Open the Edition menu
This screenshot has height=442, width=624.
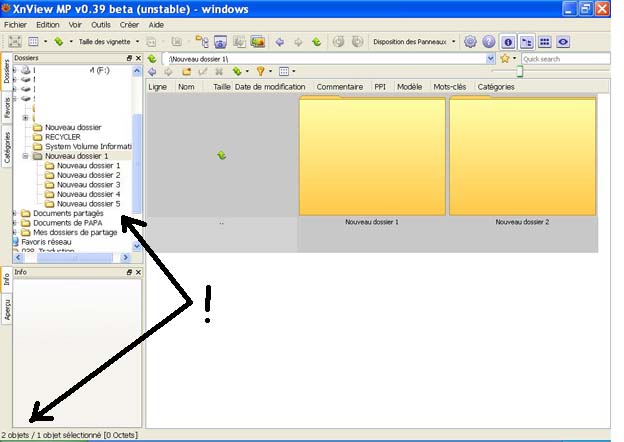48,25
